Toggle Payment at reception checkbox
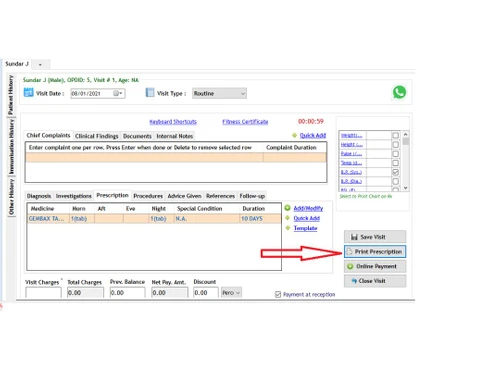 278,294
